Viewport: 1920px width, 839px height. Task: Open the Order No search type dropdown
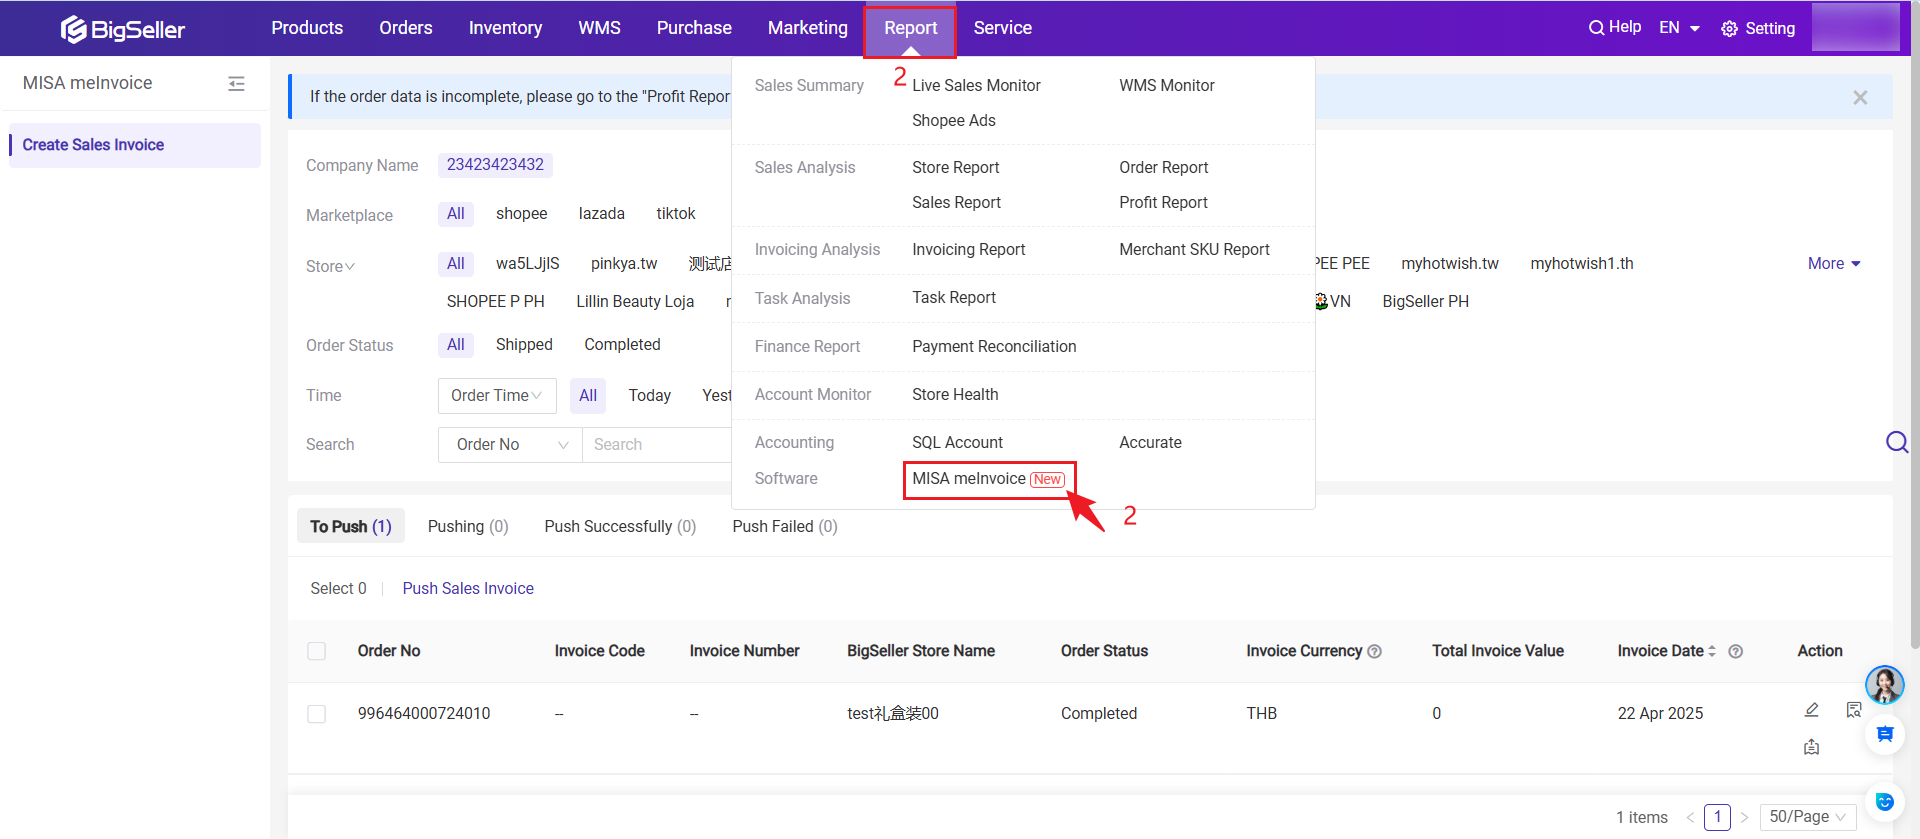pyautogui.click(x=510, y=445)
